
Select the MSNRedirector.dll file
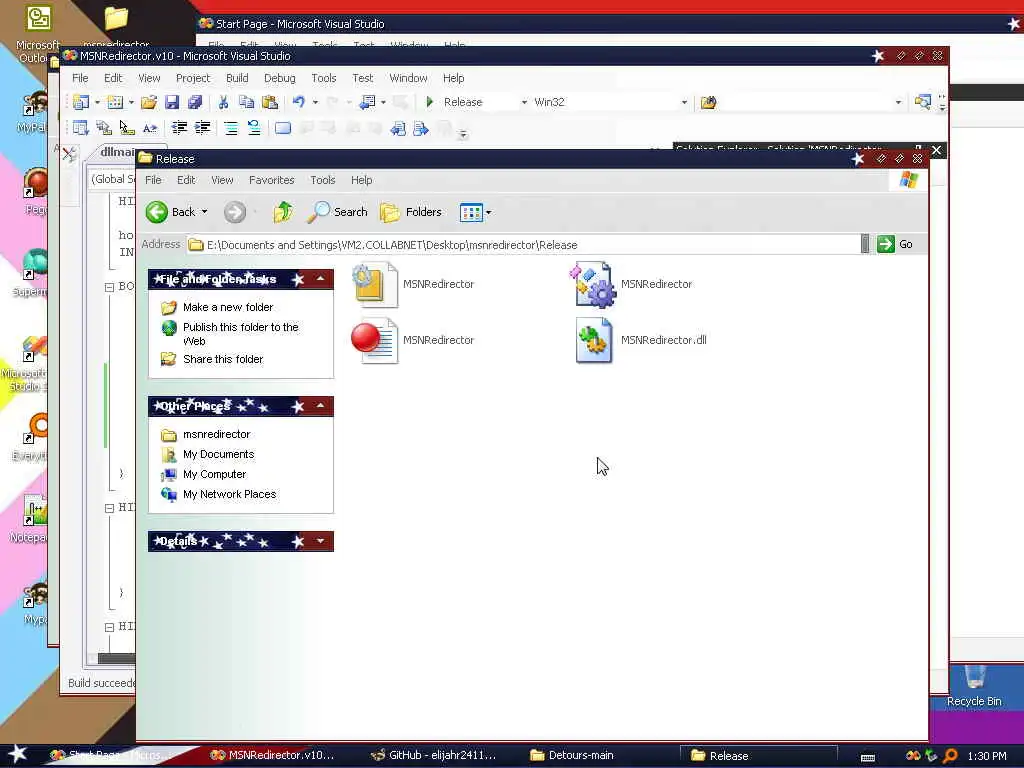[641, 340]
